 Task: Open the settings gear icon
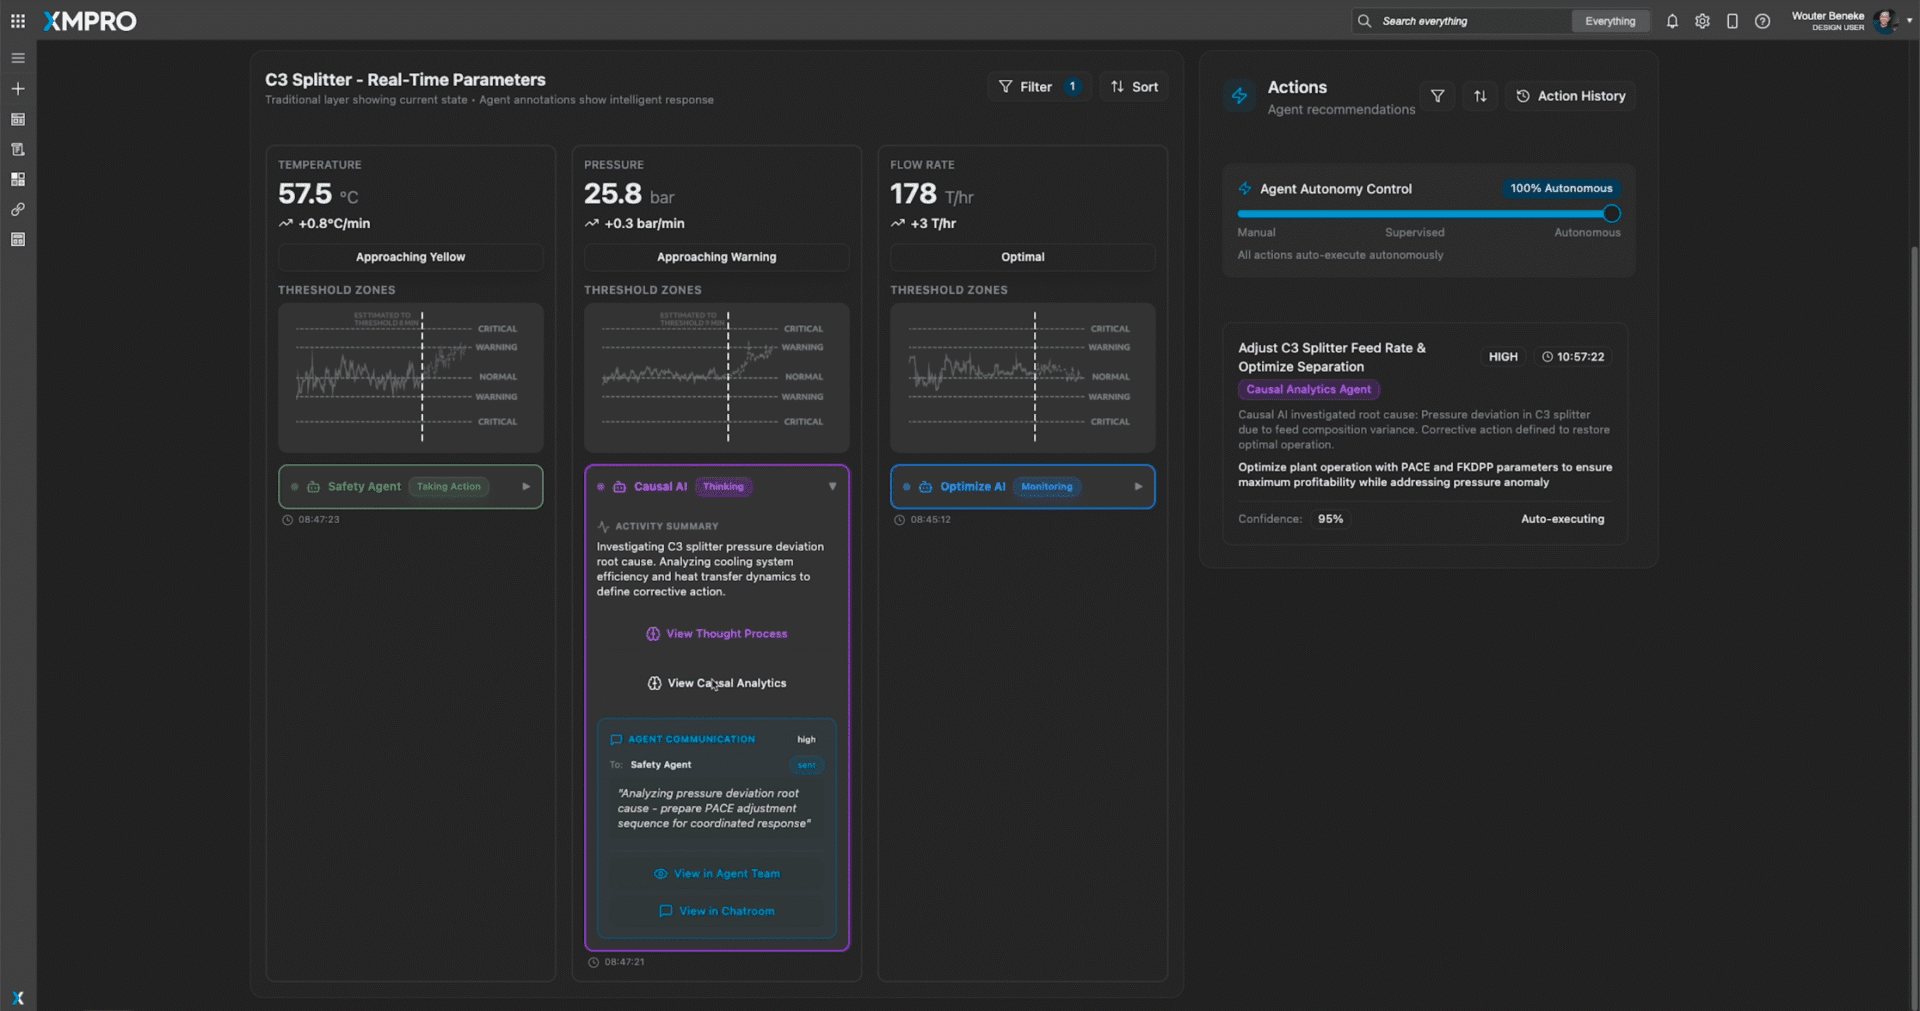point(1702,21)
